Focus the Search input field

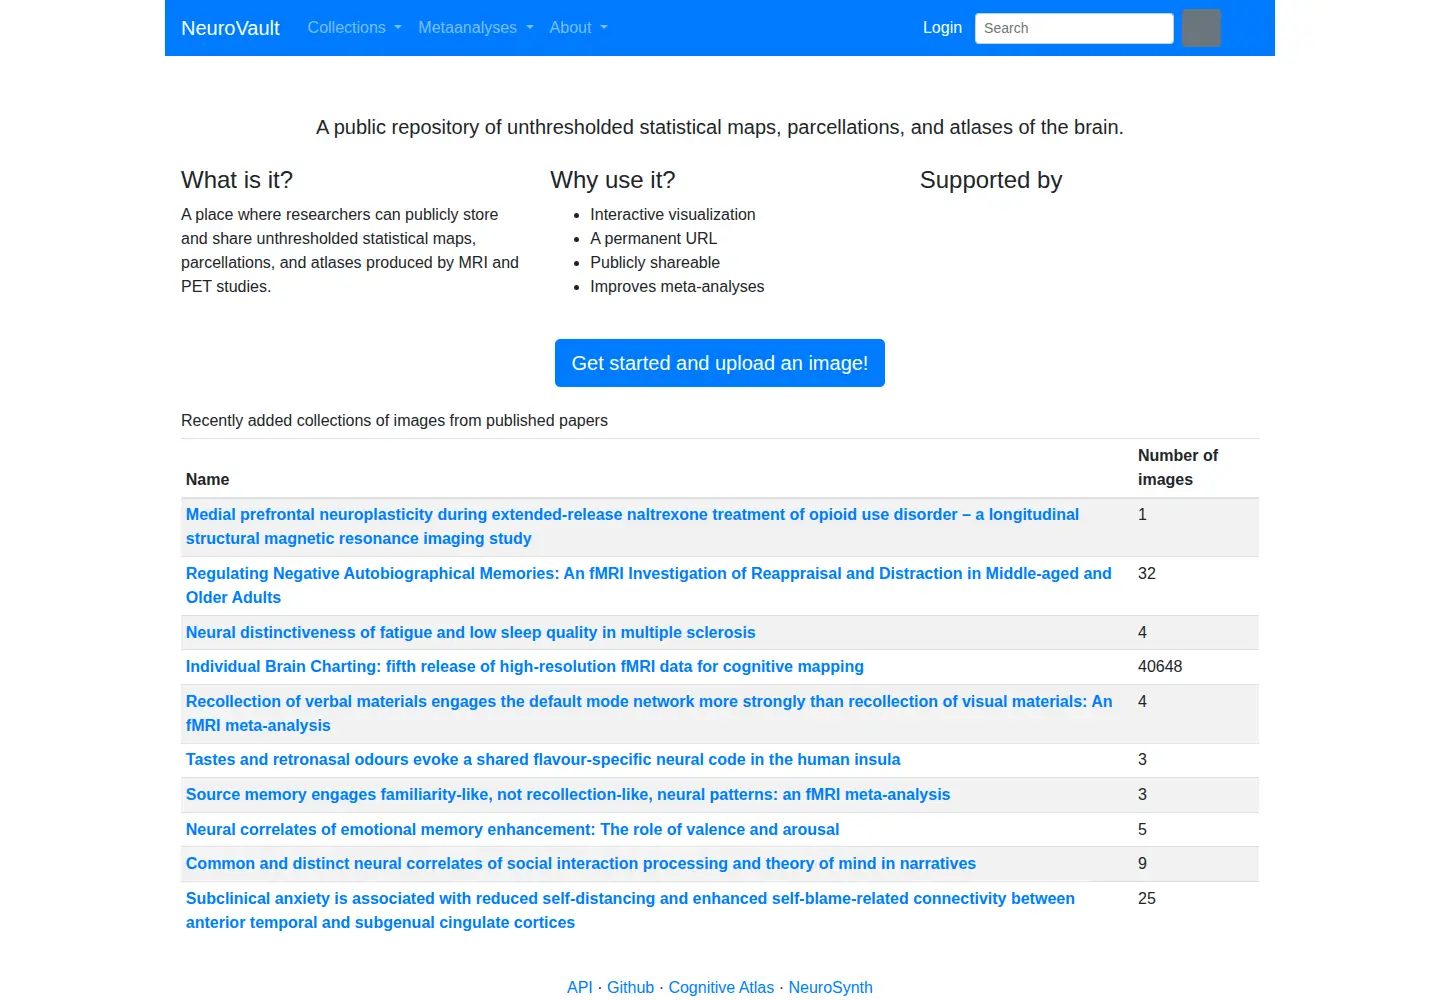1074,28
